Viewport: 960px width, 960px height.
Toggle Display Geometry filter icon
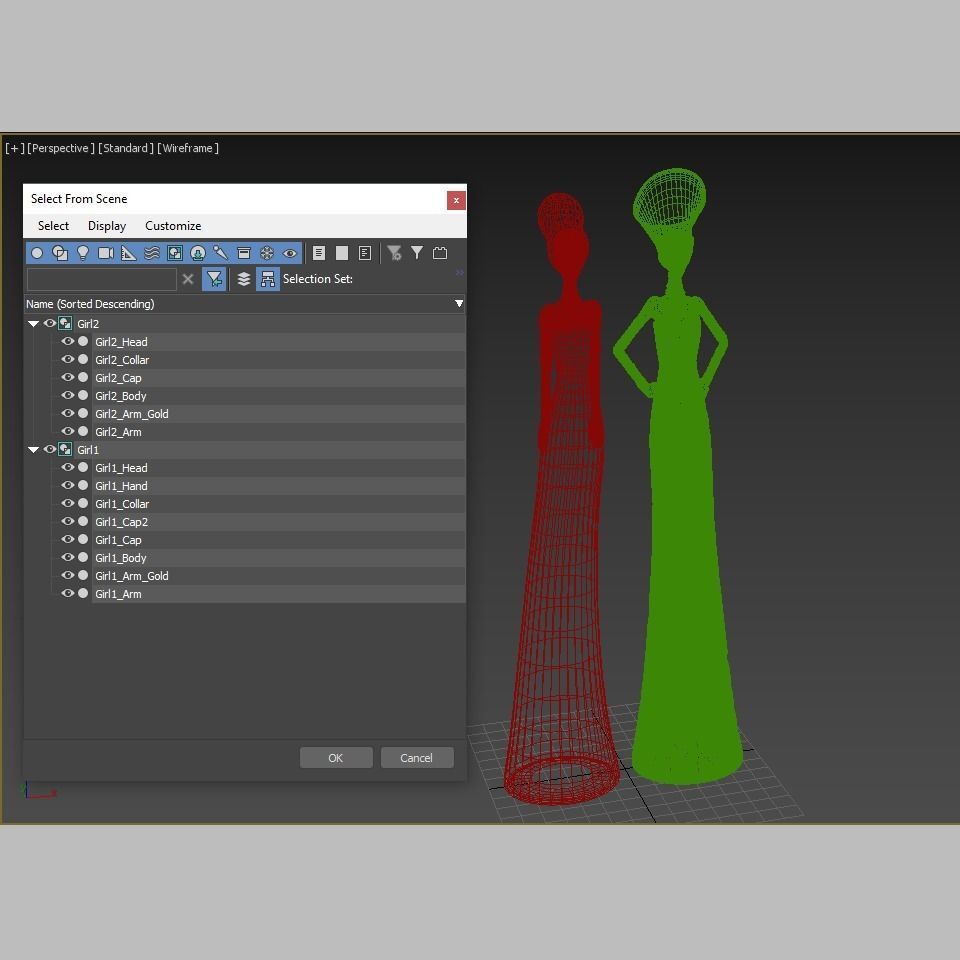pos(37,253)
